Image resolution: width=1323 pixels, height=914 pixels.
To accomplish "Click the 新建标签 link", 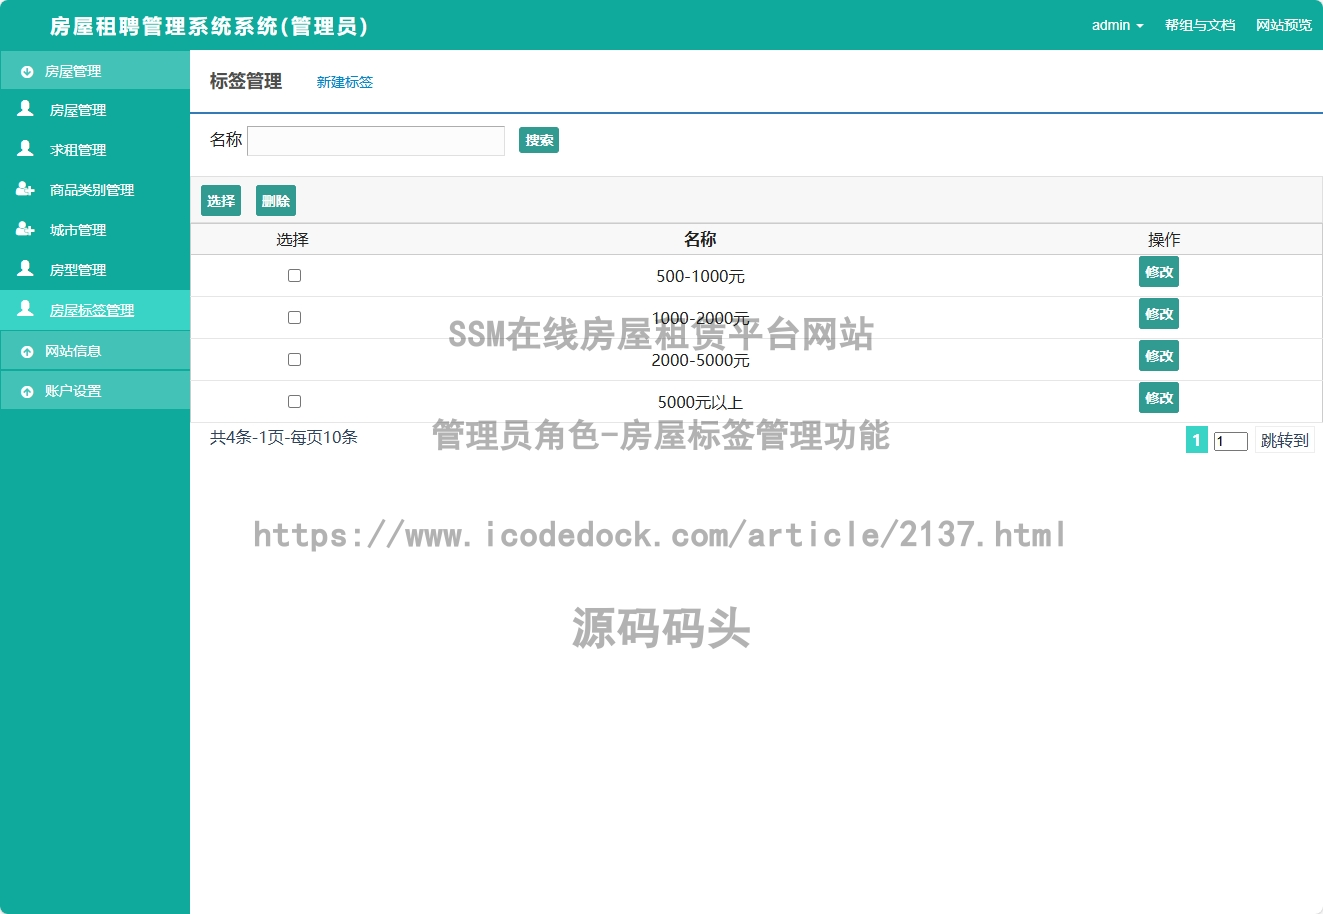I will [x=345, y=82].
